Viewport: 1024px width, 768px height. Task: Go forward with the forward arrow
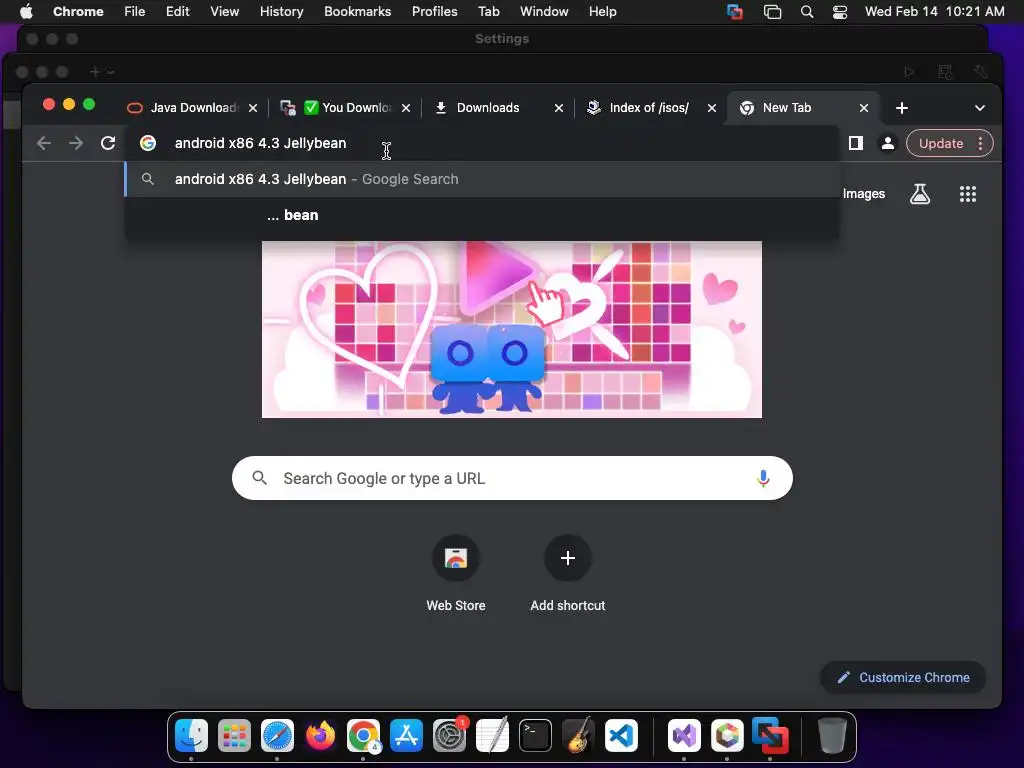tap(76, 143)
